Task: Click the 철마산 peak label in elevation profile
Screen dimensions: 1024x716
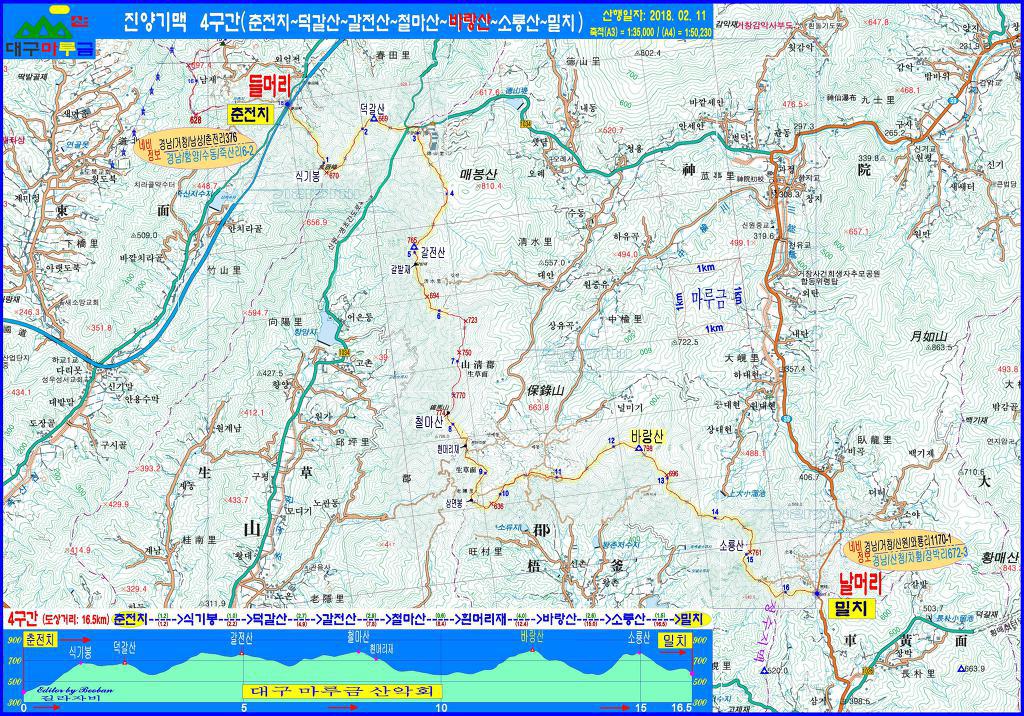Action: pyautogui.click(x=359, y=637)
